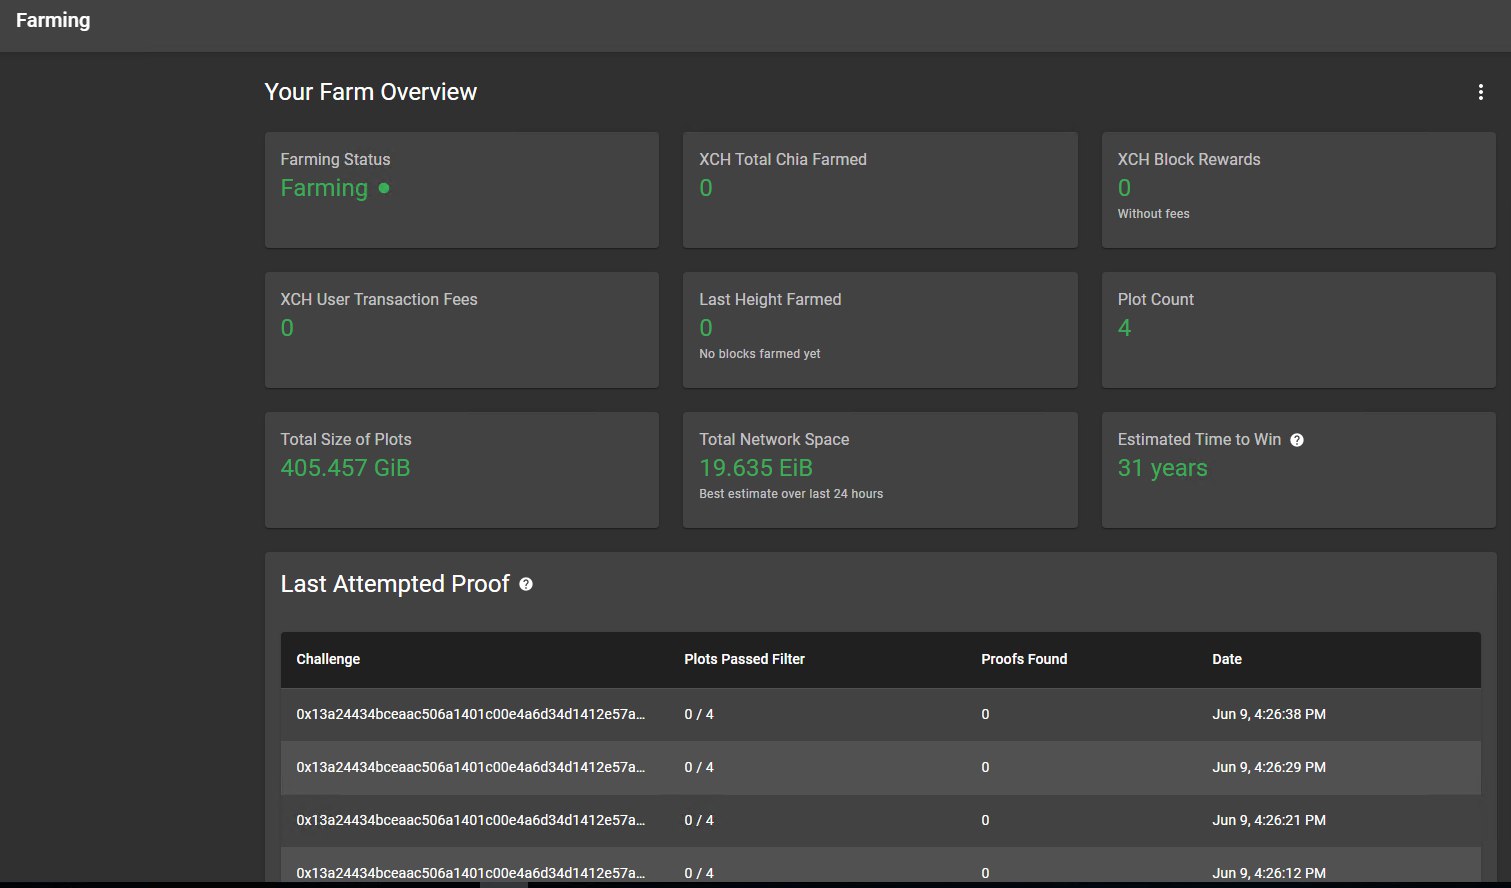Select the 4:26:21 PM challenge hash
The height and width of the screenshot is (888, 1511).
(x=470, y=820)
